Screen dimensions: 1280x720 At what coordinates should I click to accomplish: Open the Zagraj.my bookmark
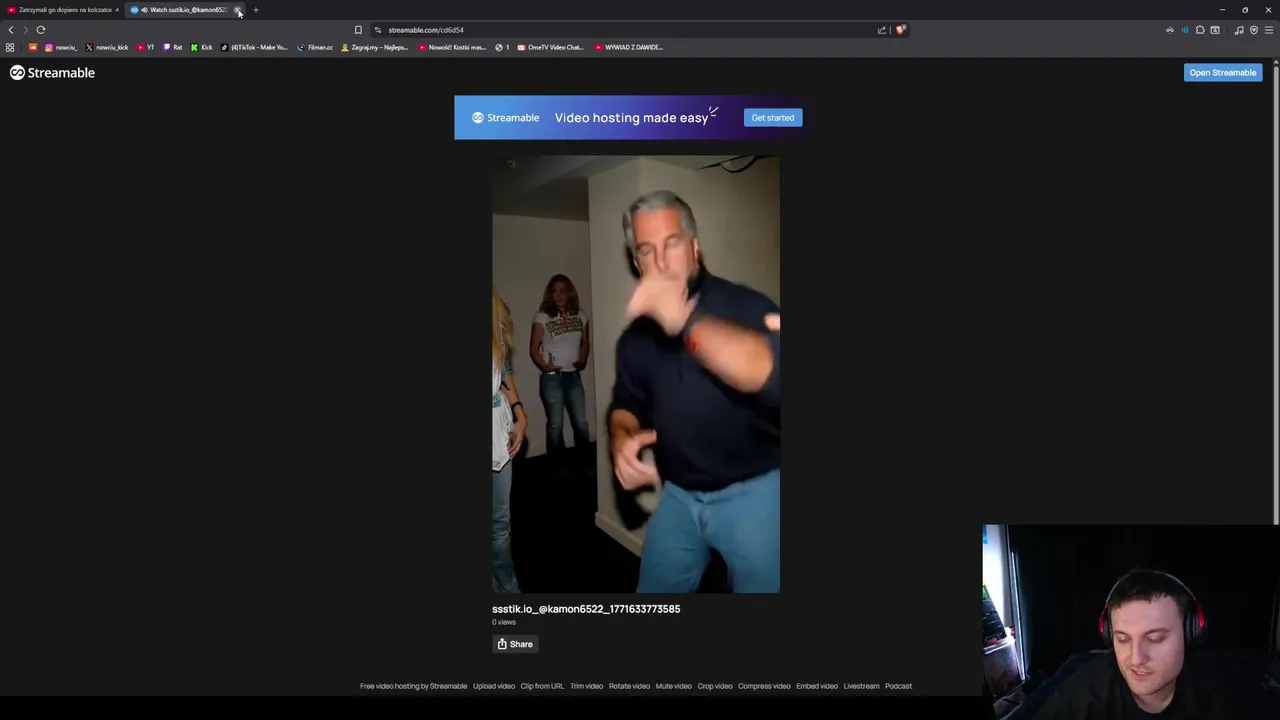click(375, 47)
